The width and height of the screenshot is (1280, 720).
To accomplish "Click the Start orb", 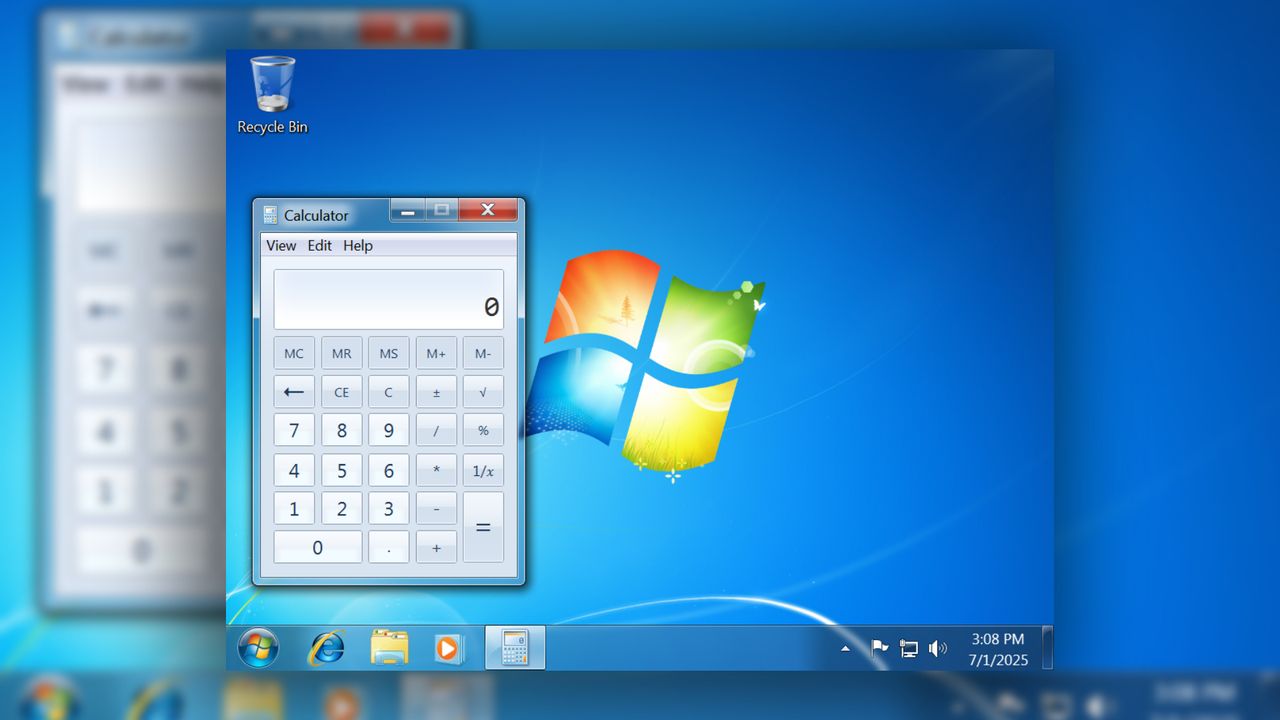I will click(x=259, y=647).
